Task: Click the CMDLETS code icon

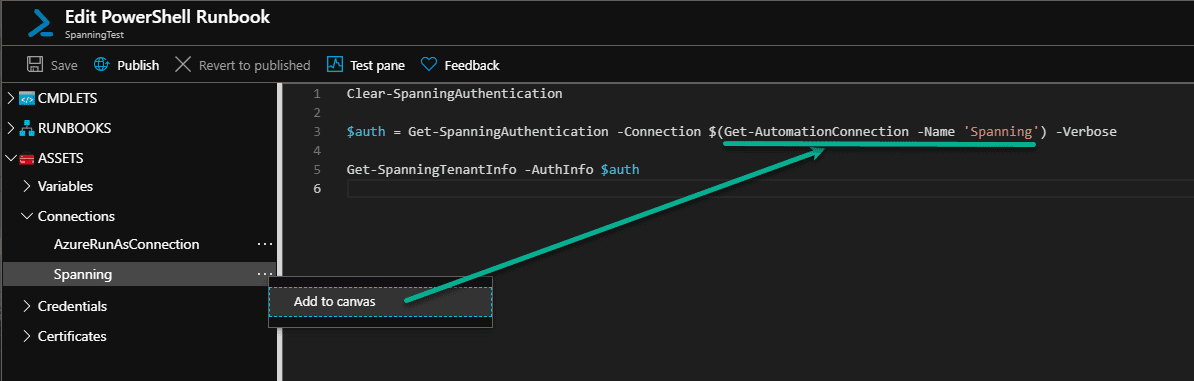Action: click(27, 98)
